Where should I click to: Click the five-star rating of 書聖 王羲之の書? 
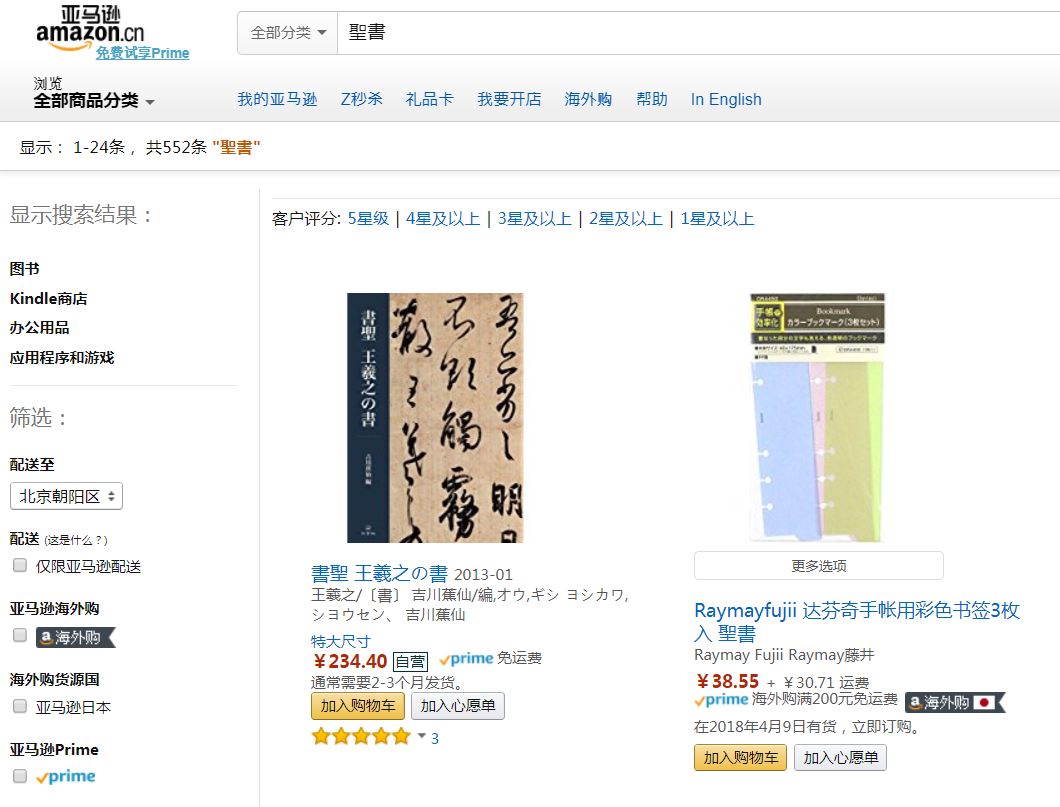361,736
